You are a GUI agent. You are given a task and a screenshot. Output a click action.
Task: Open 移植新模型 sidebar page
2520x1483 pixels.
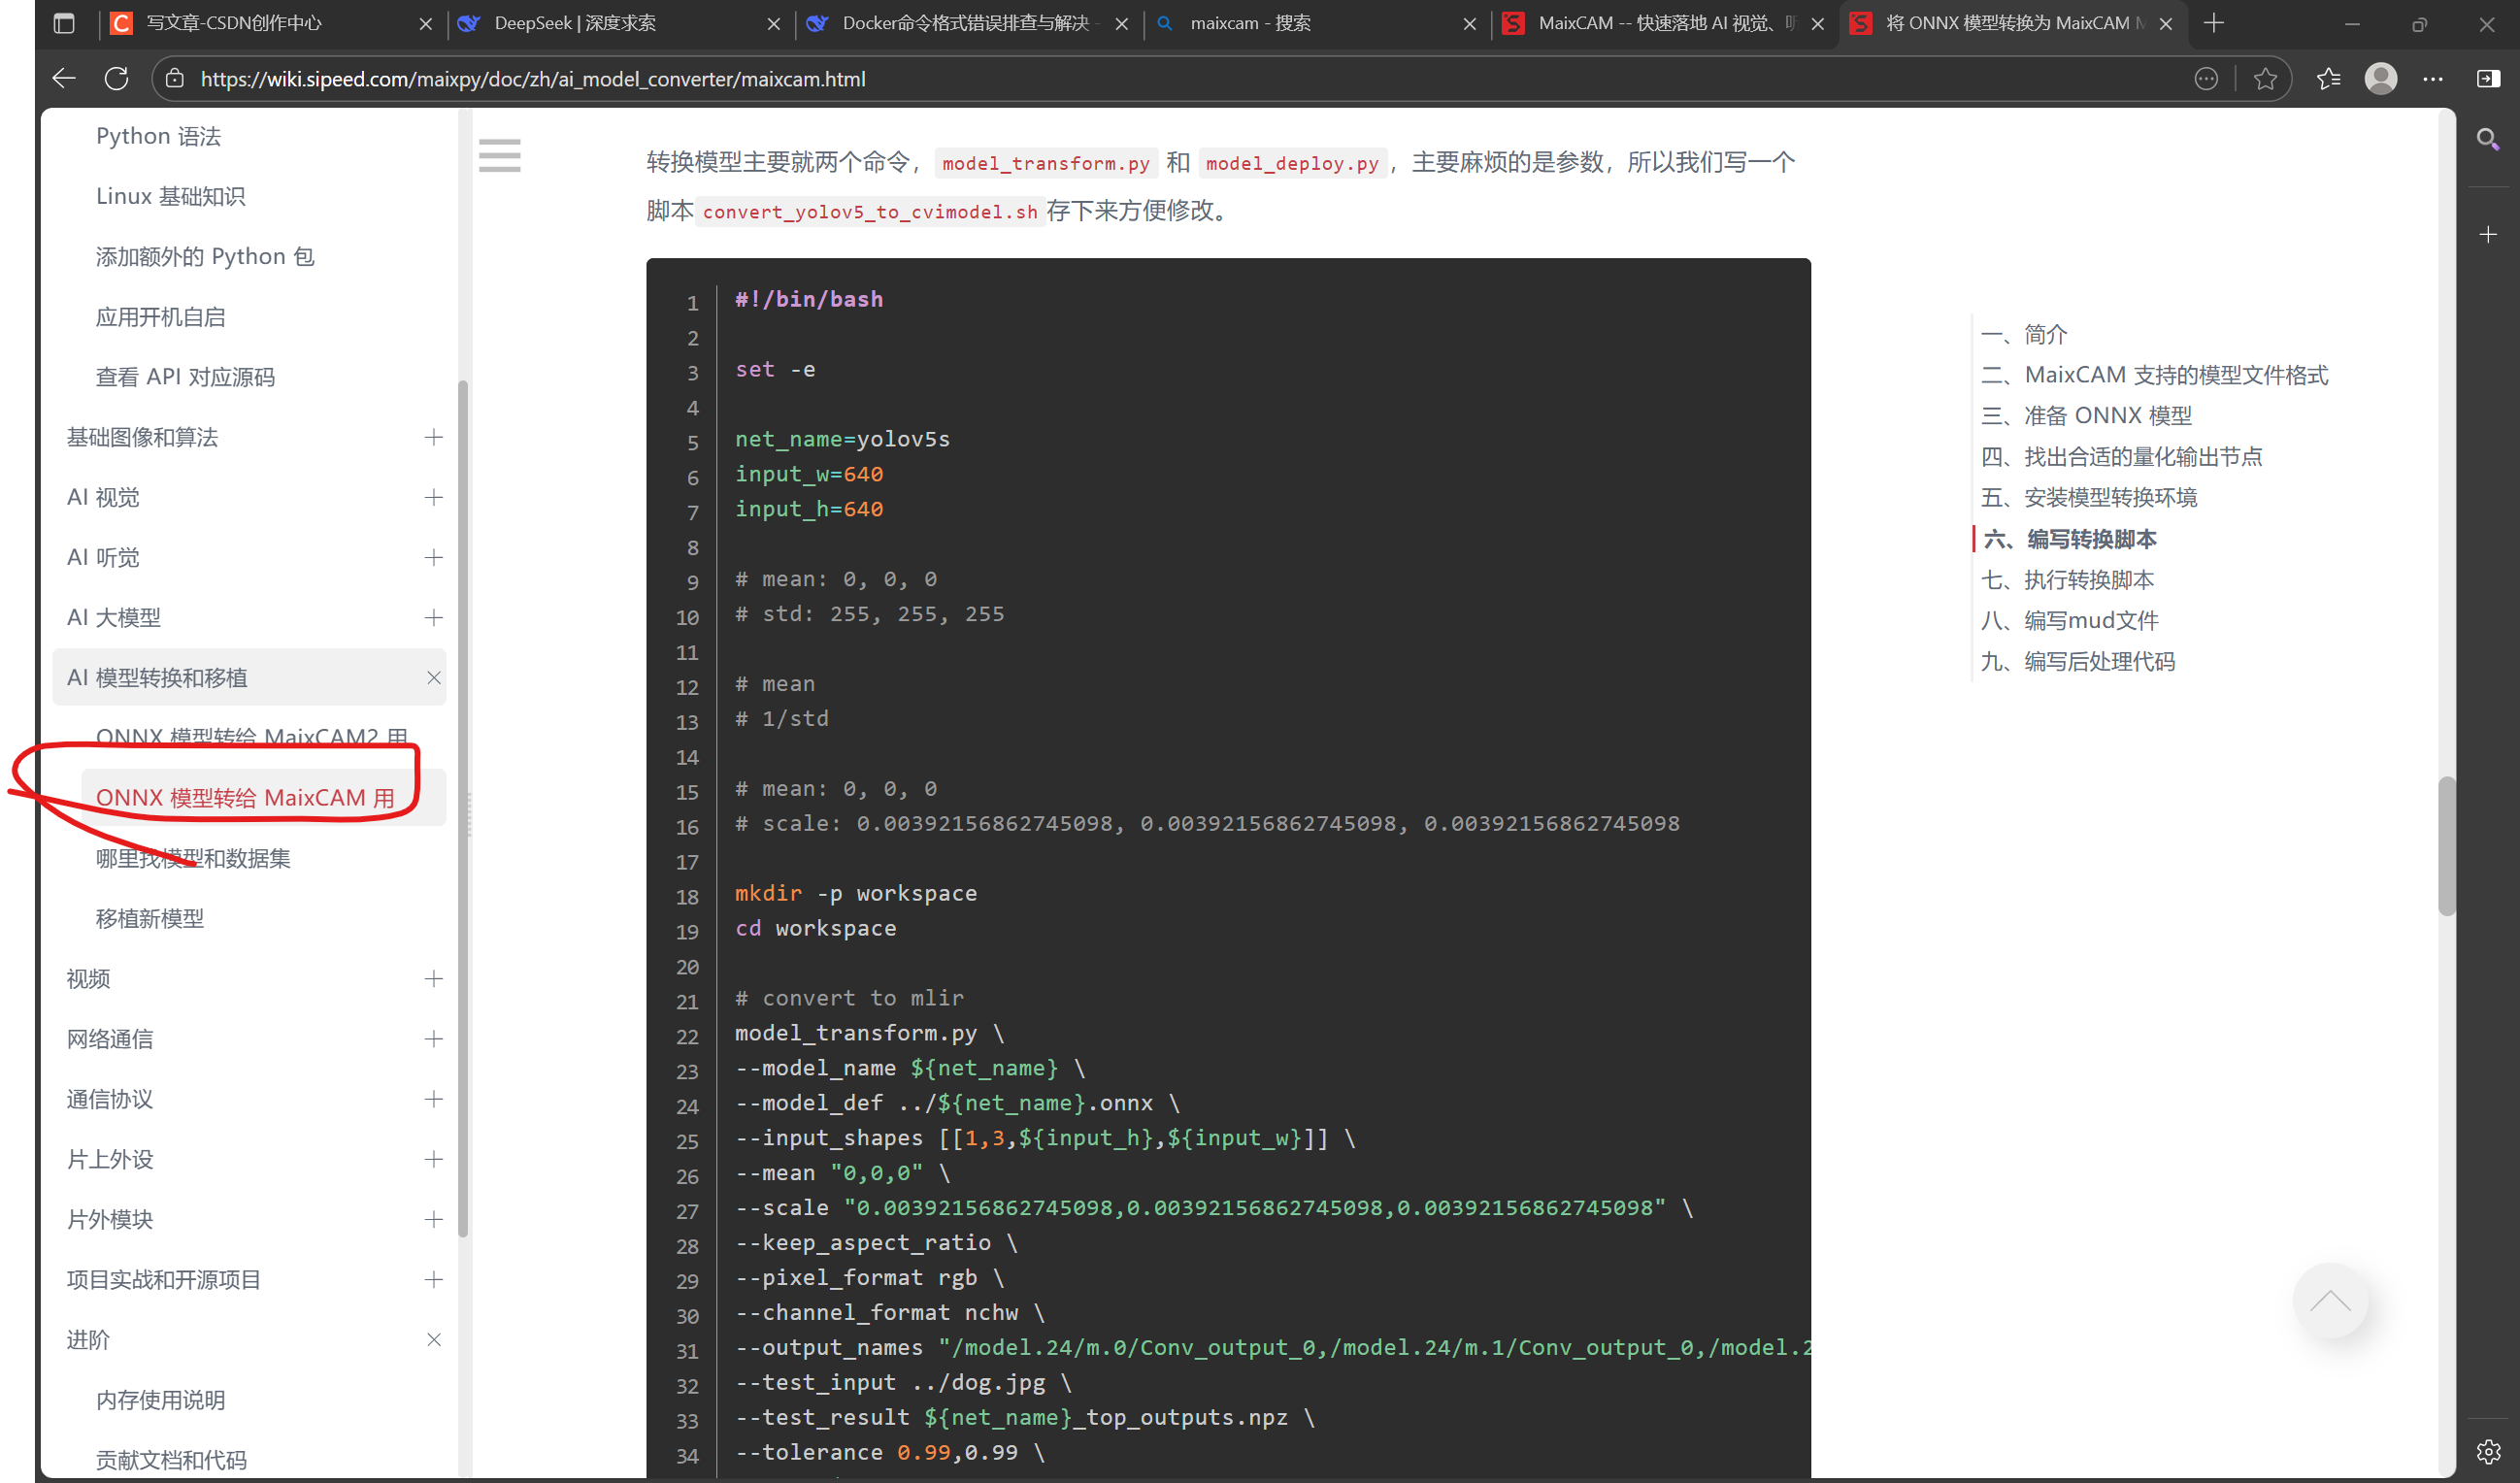coord(150,918)
